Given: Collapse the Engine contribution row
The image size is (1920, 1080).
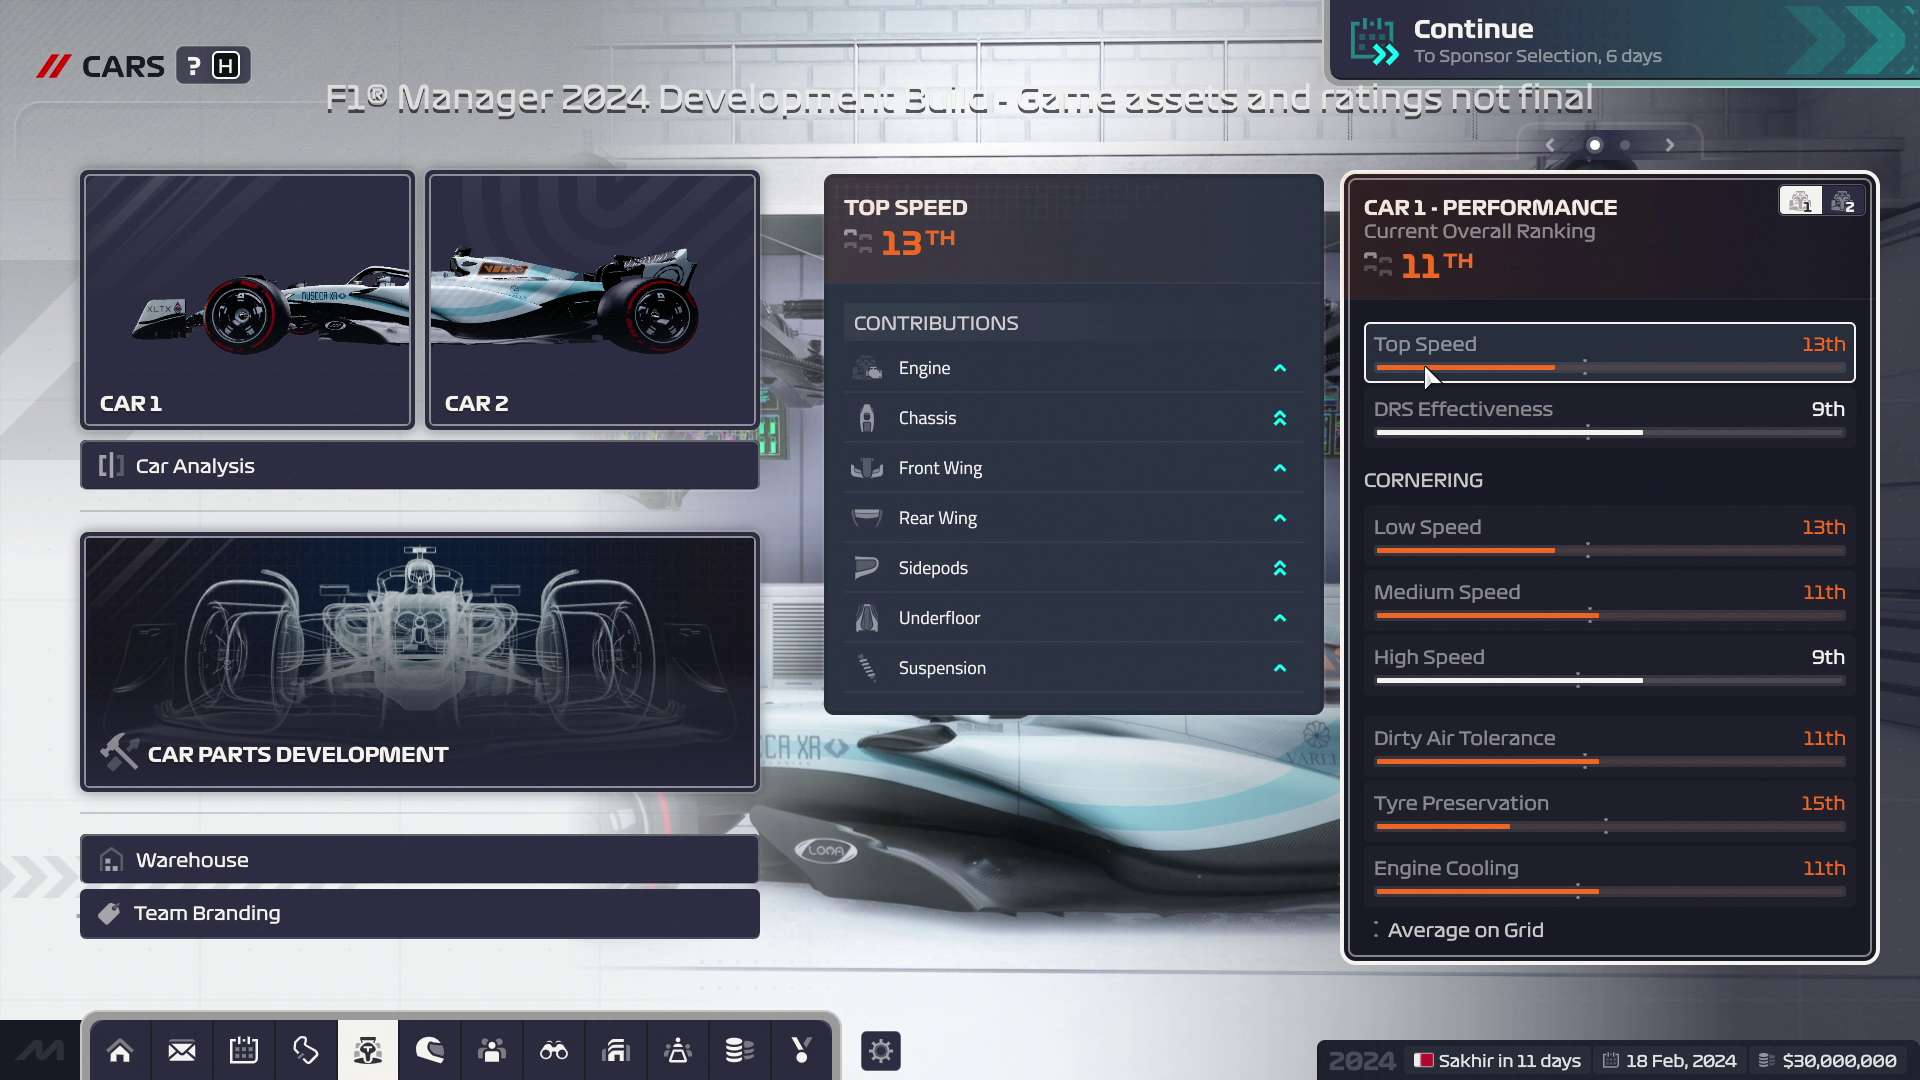Looking at the screenshot, I should pos(1280,368).
